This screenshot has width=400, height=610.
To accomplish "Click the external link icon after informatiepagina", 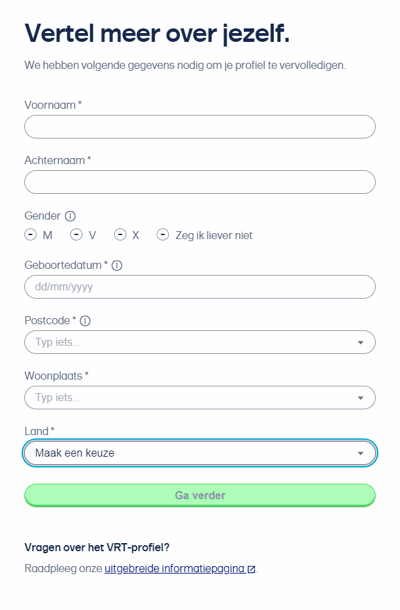I will [x=251, y=569].
